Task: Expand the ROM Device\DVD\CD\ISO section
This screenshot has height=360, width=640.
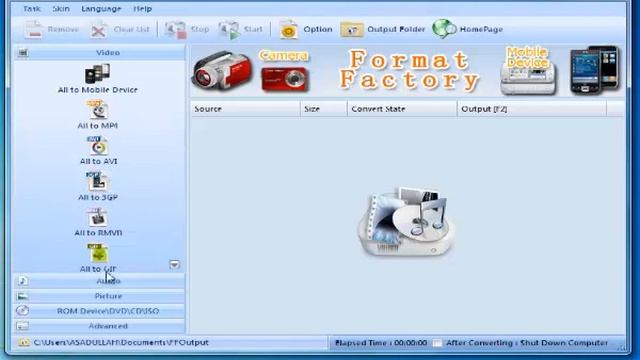Action: (x=100, y=311)
